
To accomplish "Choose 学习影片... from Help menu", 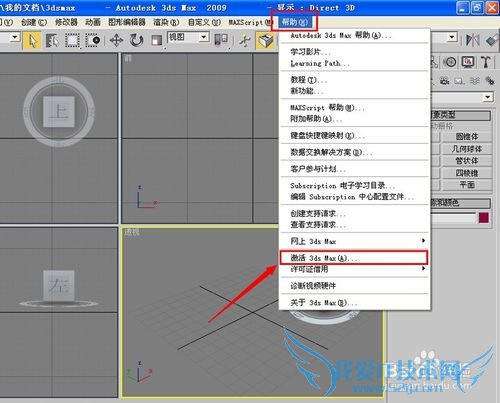I will [354, 52].
